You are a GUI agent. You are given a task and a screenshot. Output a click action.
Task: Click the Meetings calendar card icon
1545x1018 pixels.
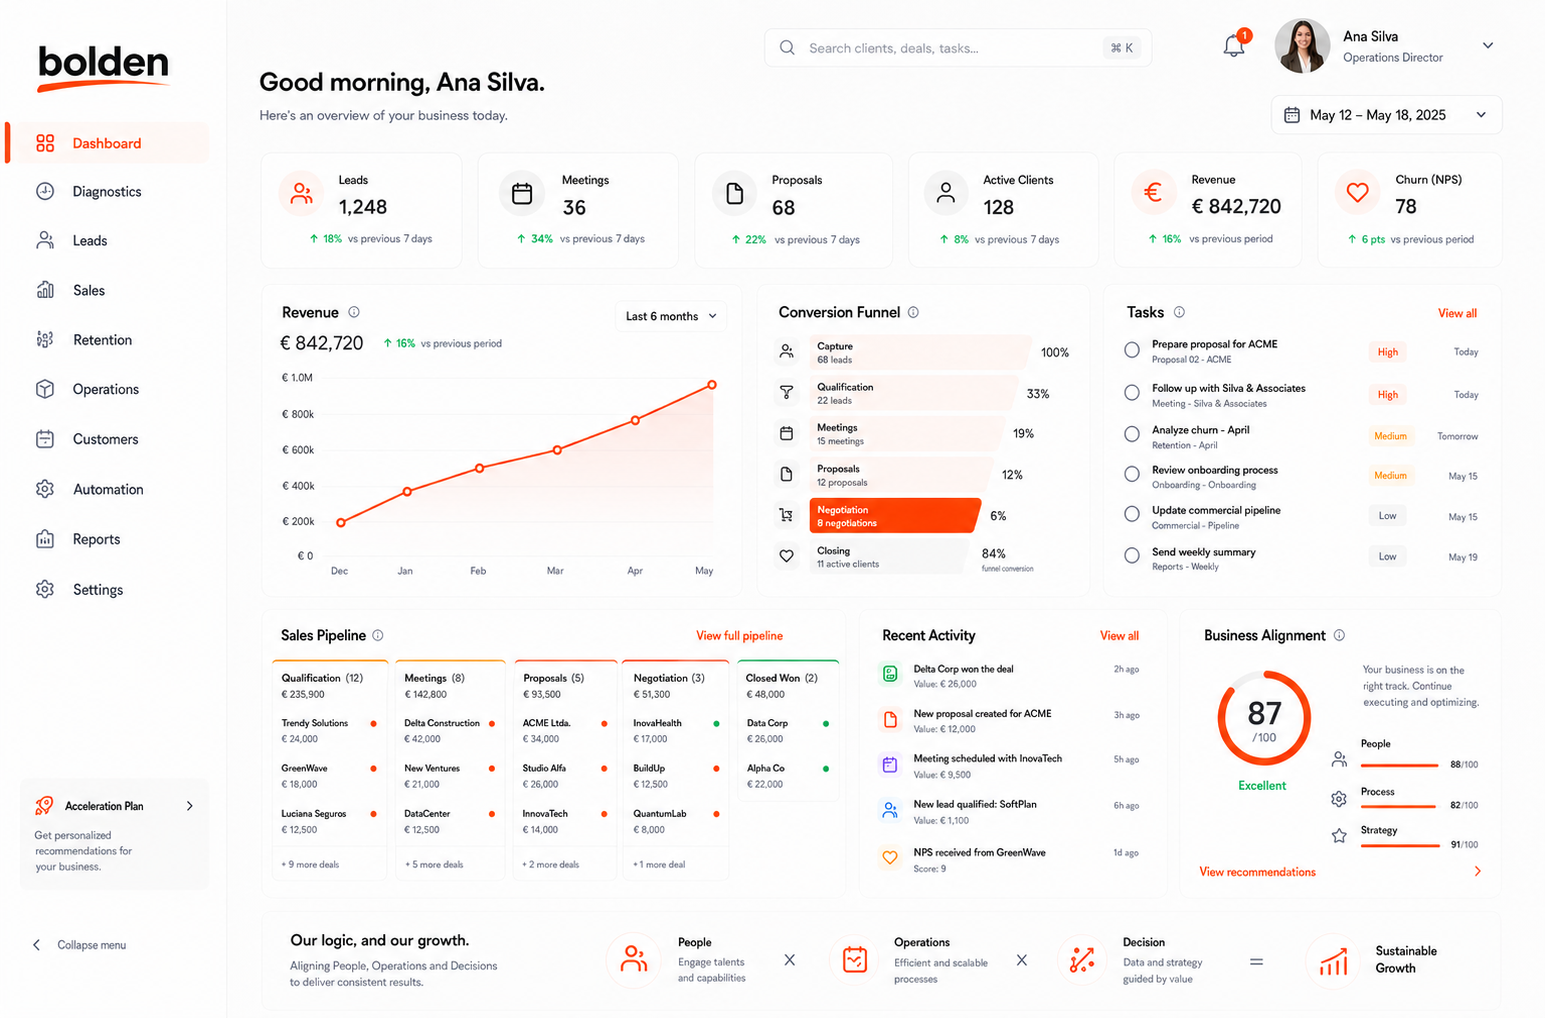click(522, 194)
